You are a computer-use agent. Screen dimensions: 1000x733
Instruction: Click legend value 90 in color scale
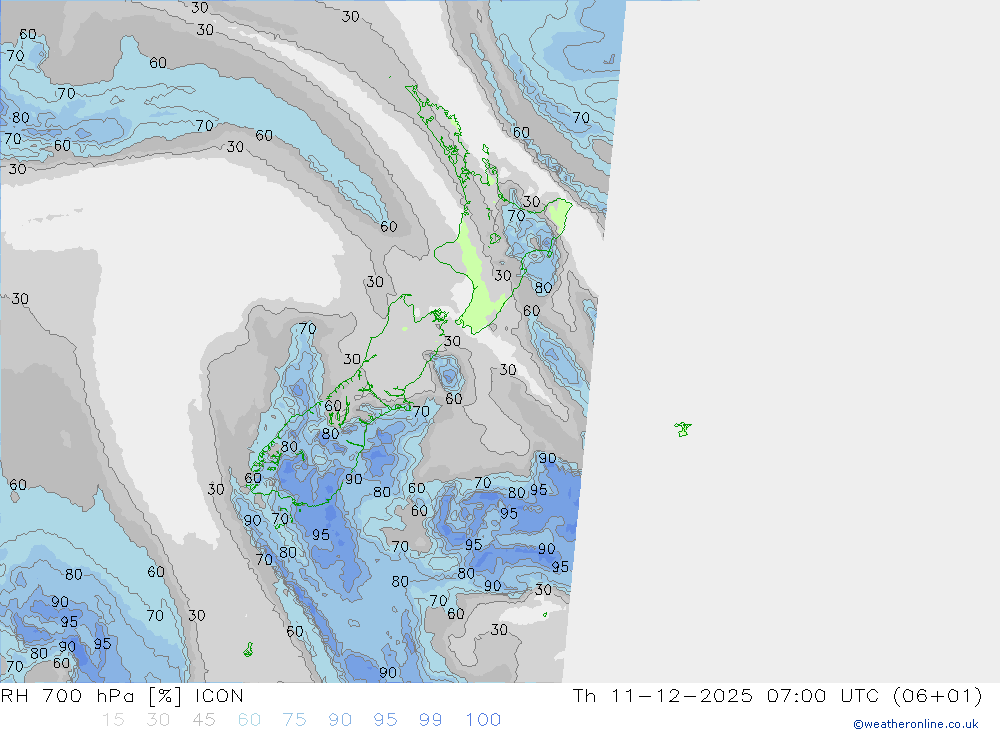(340, 720)
